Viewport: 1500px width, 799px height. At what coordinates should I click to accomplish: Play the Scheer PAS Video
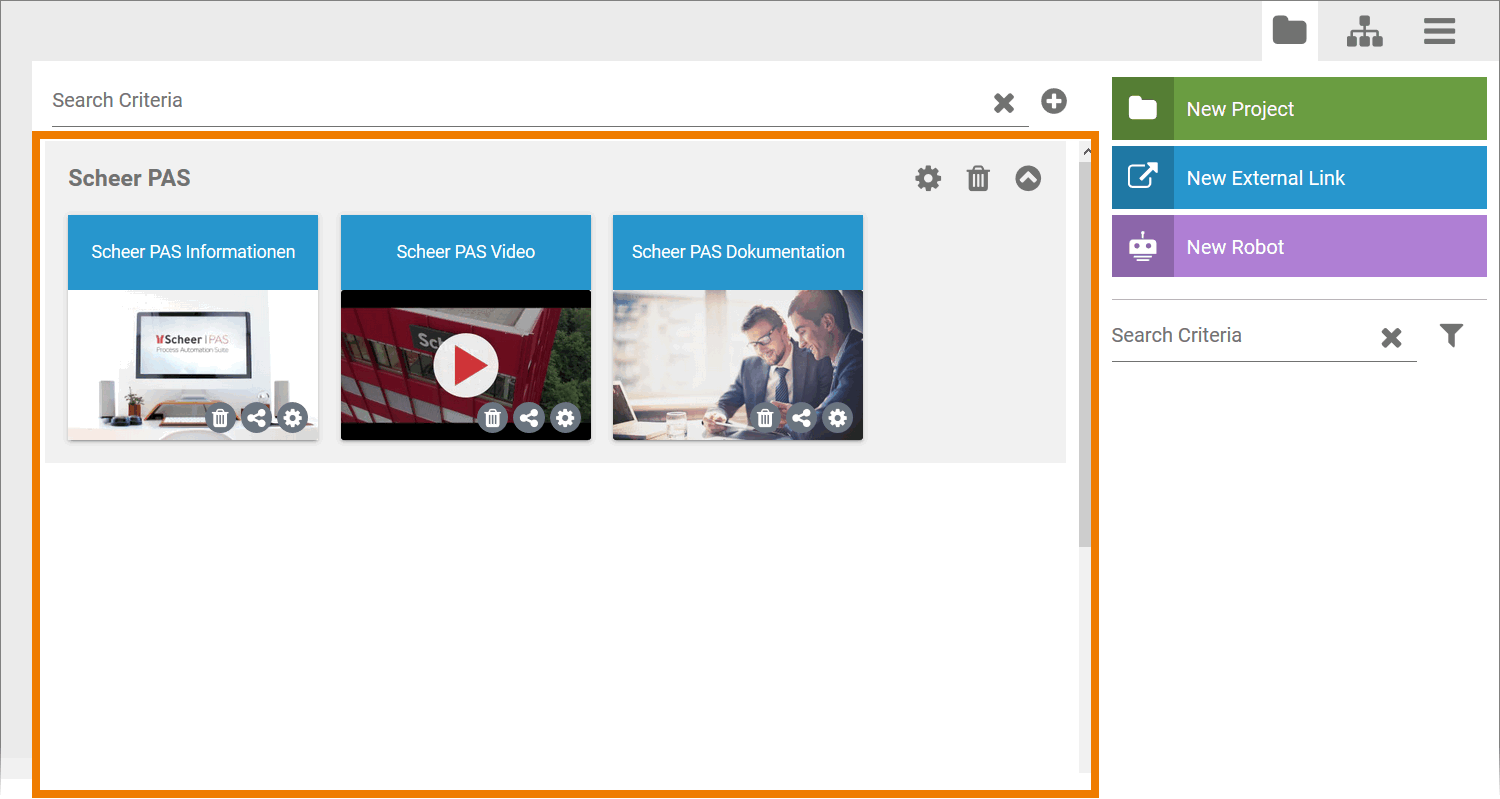[x=466, y=365]
